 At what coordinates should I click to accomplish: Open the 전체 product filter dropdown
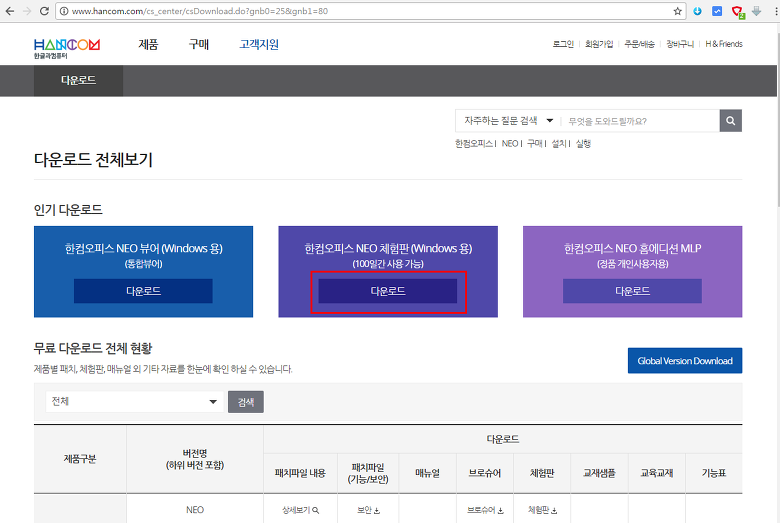pos(134,402)
